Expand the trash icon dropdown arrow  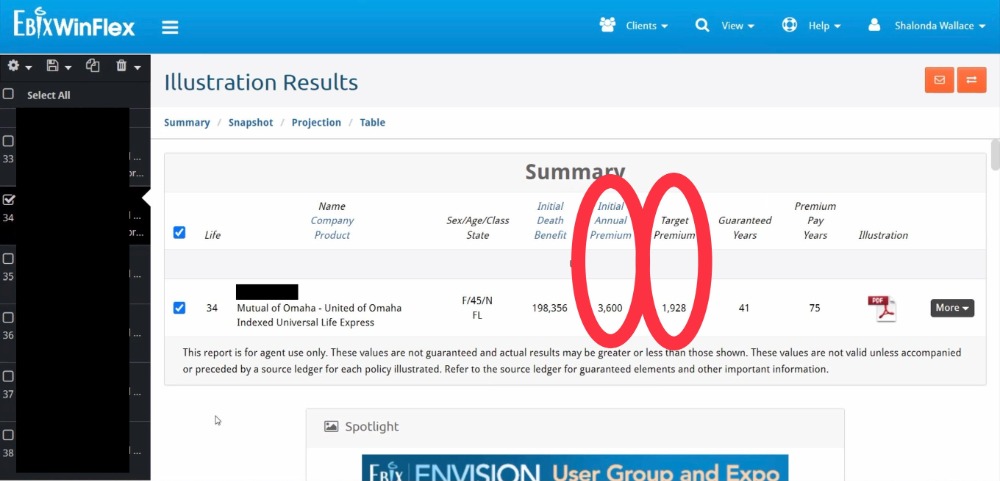138,68
